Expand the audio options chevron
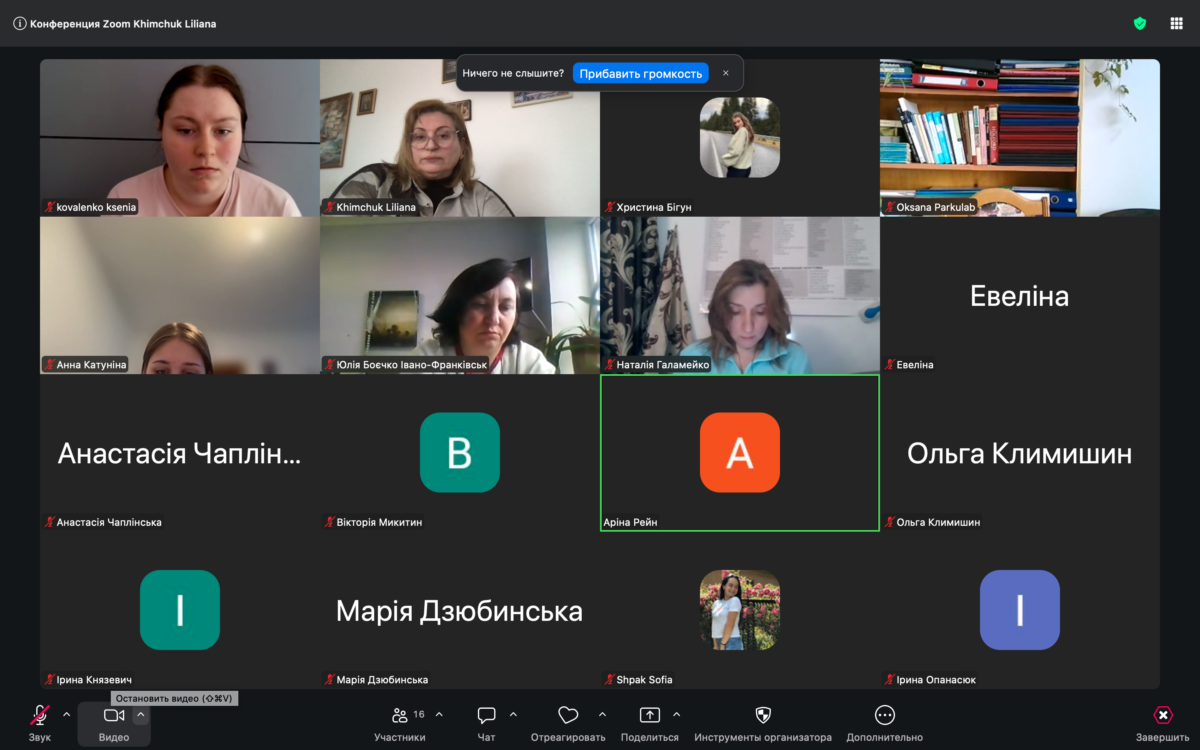This screenshot has height=750, width=1200. (x=67, y=714)
